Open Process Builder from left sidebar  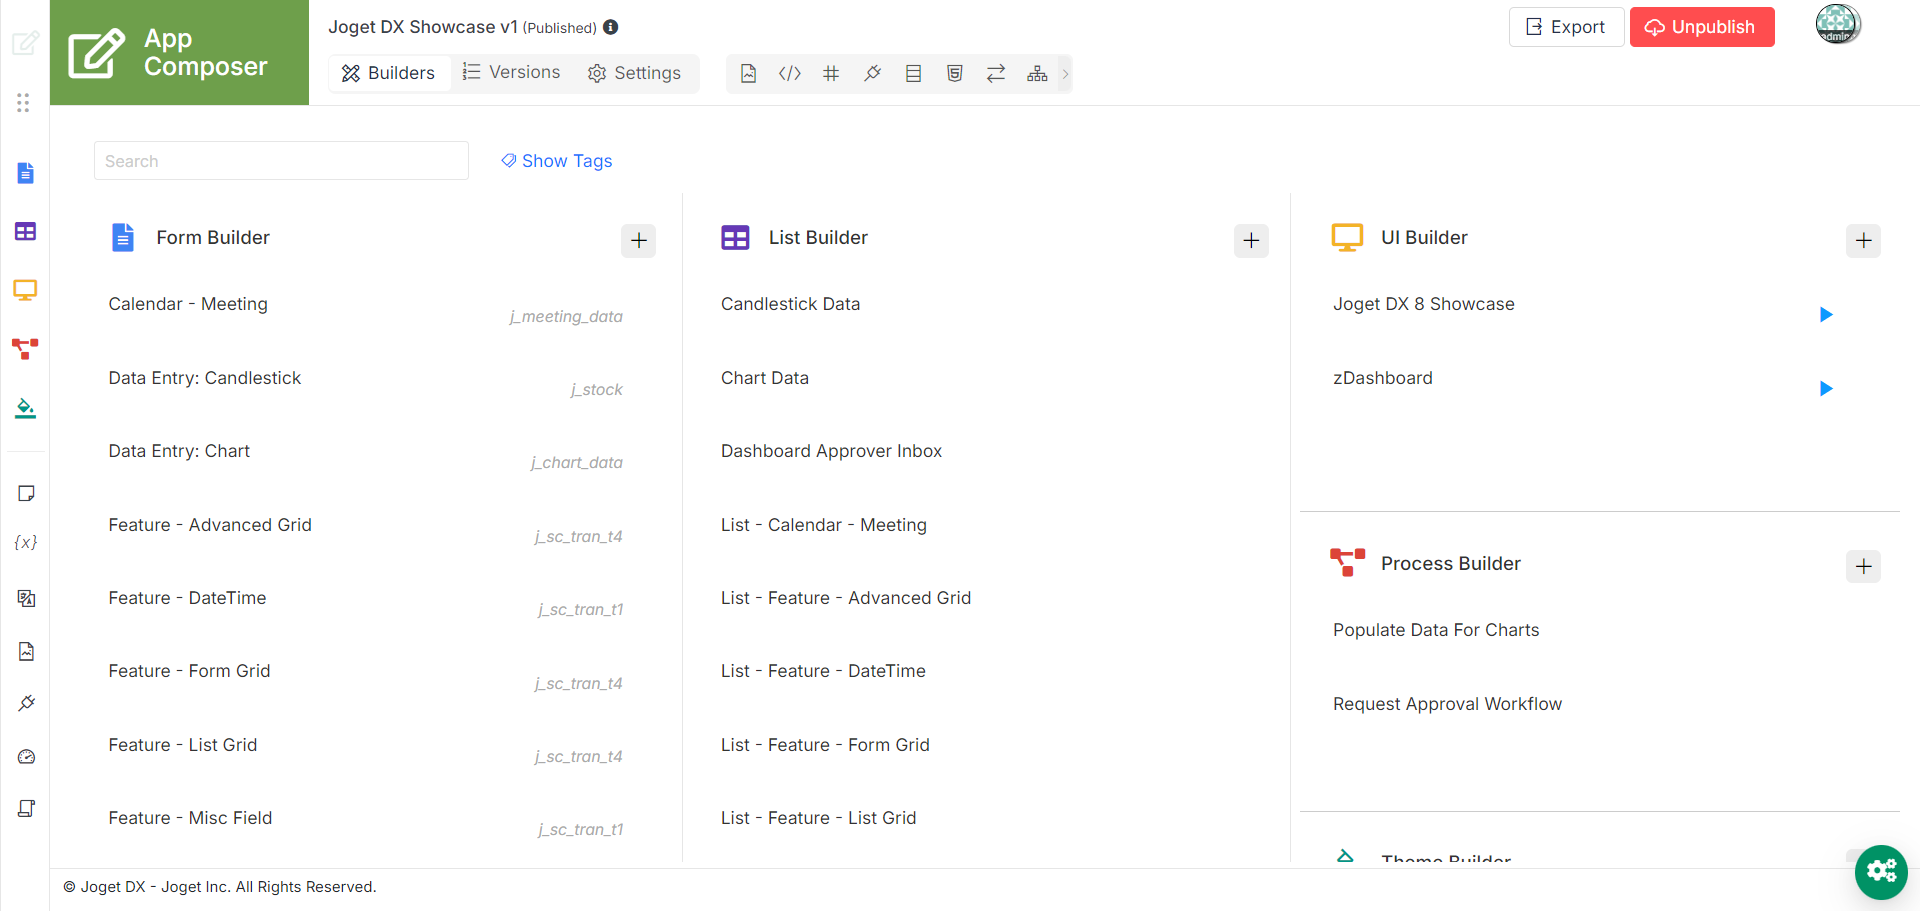point(25,349)
